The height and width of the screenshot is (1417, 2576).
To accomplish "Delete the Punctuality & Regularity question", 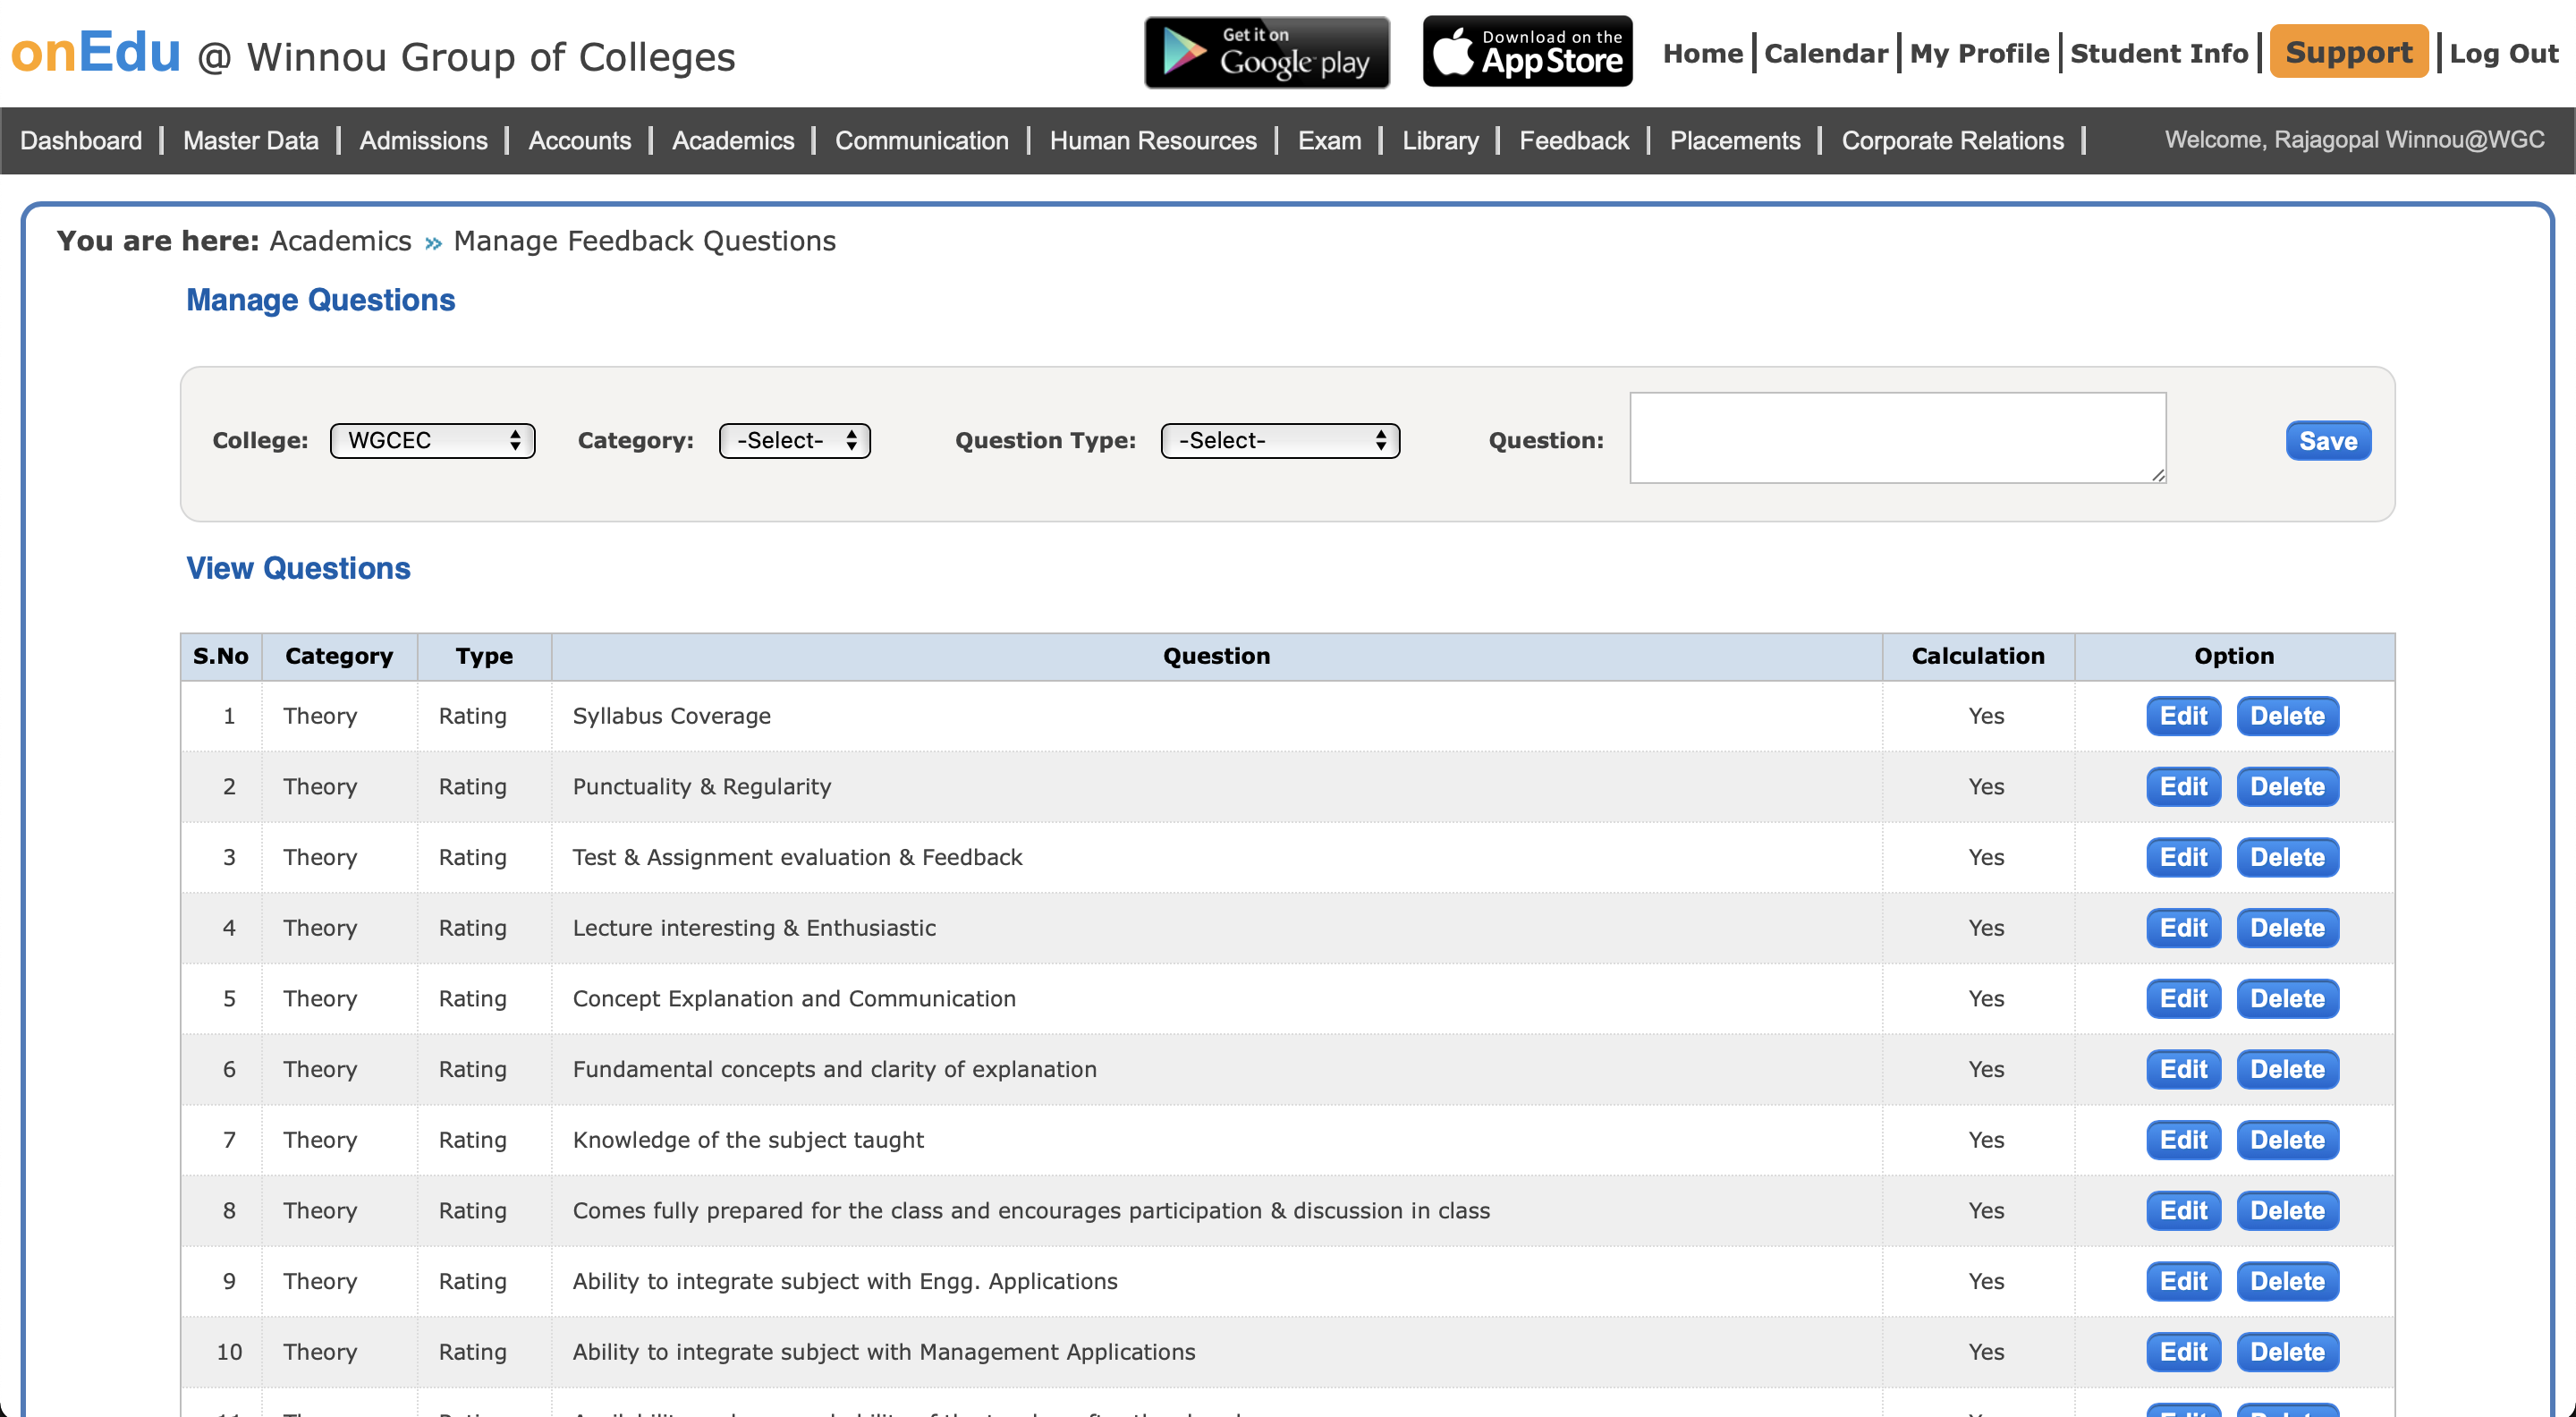I will tap(2286, 787).
